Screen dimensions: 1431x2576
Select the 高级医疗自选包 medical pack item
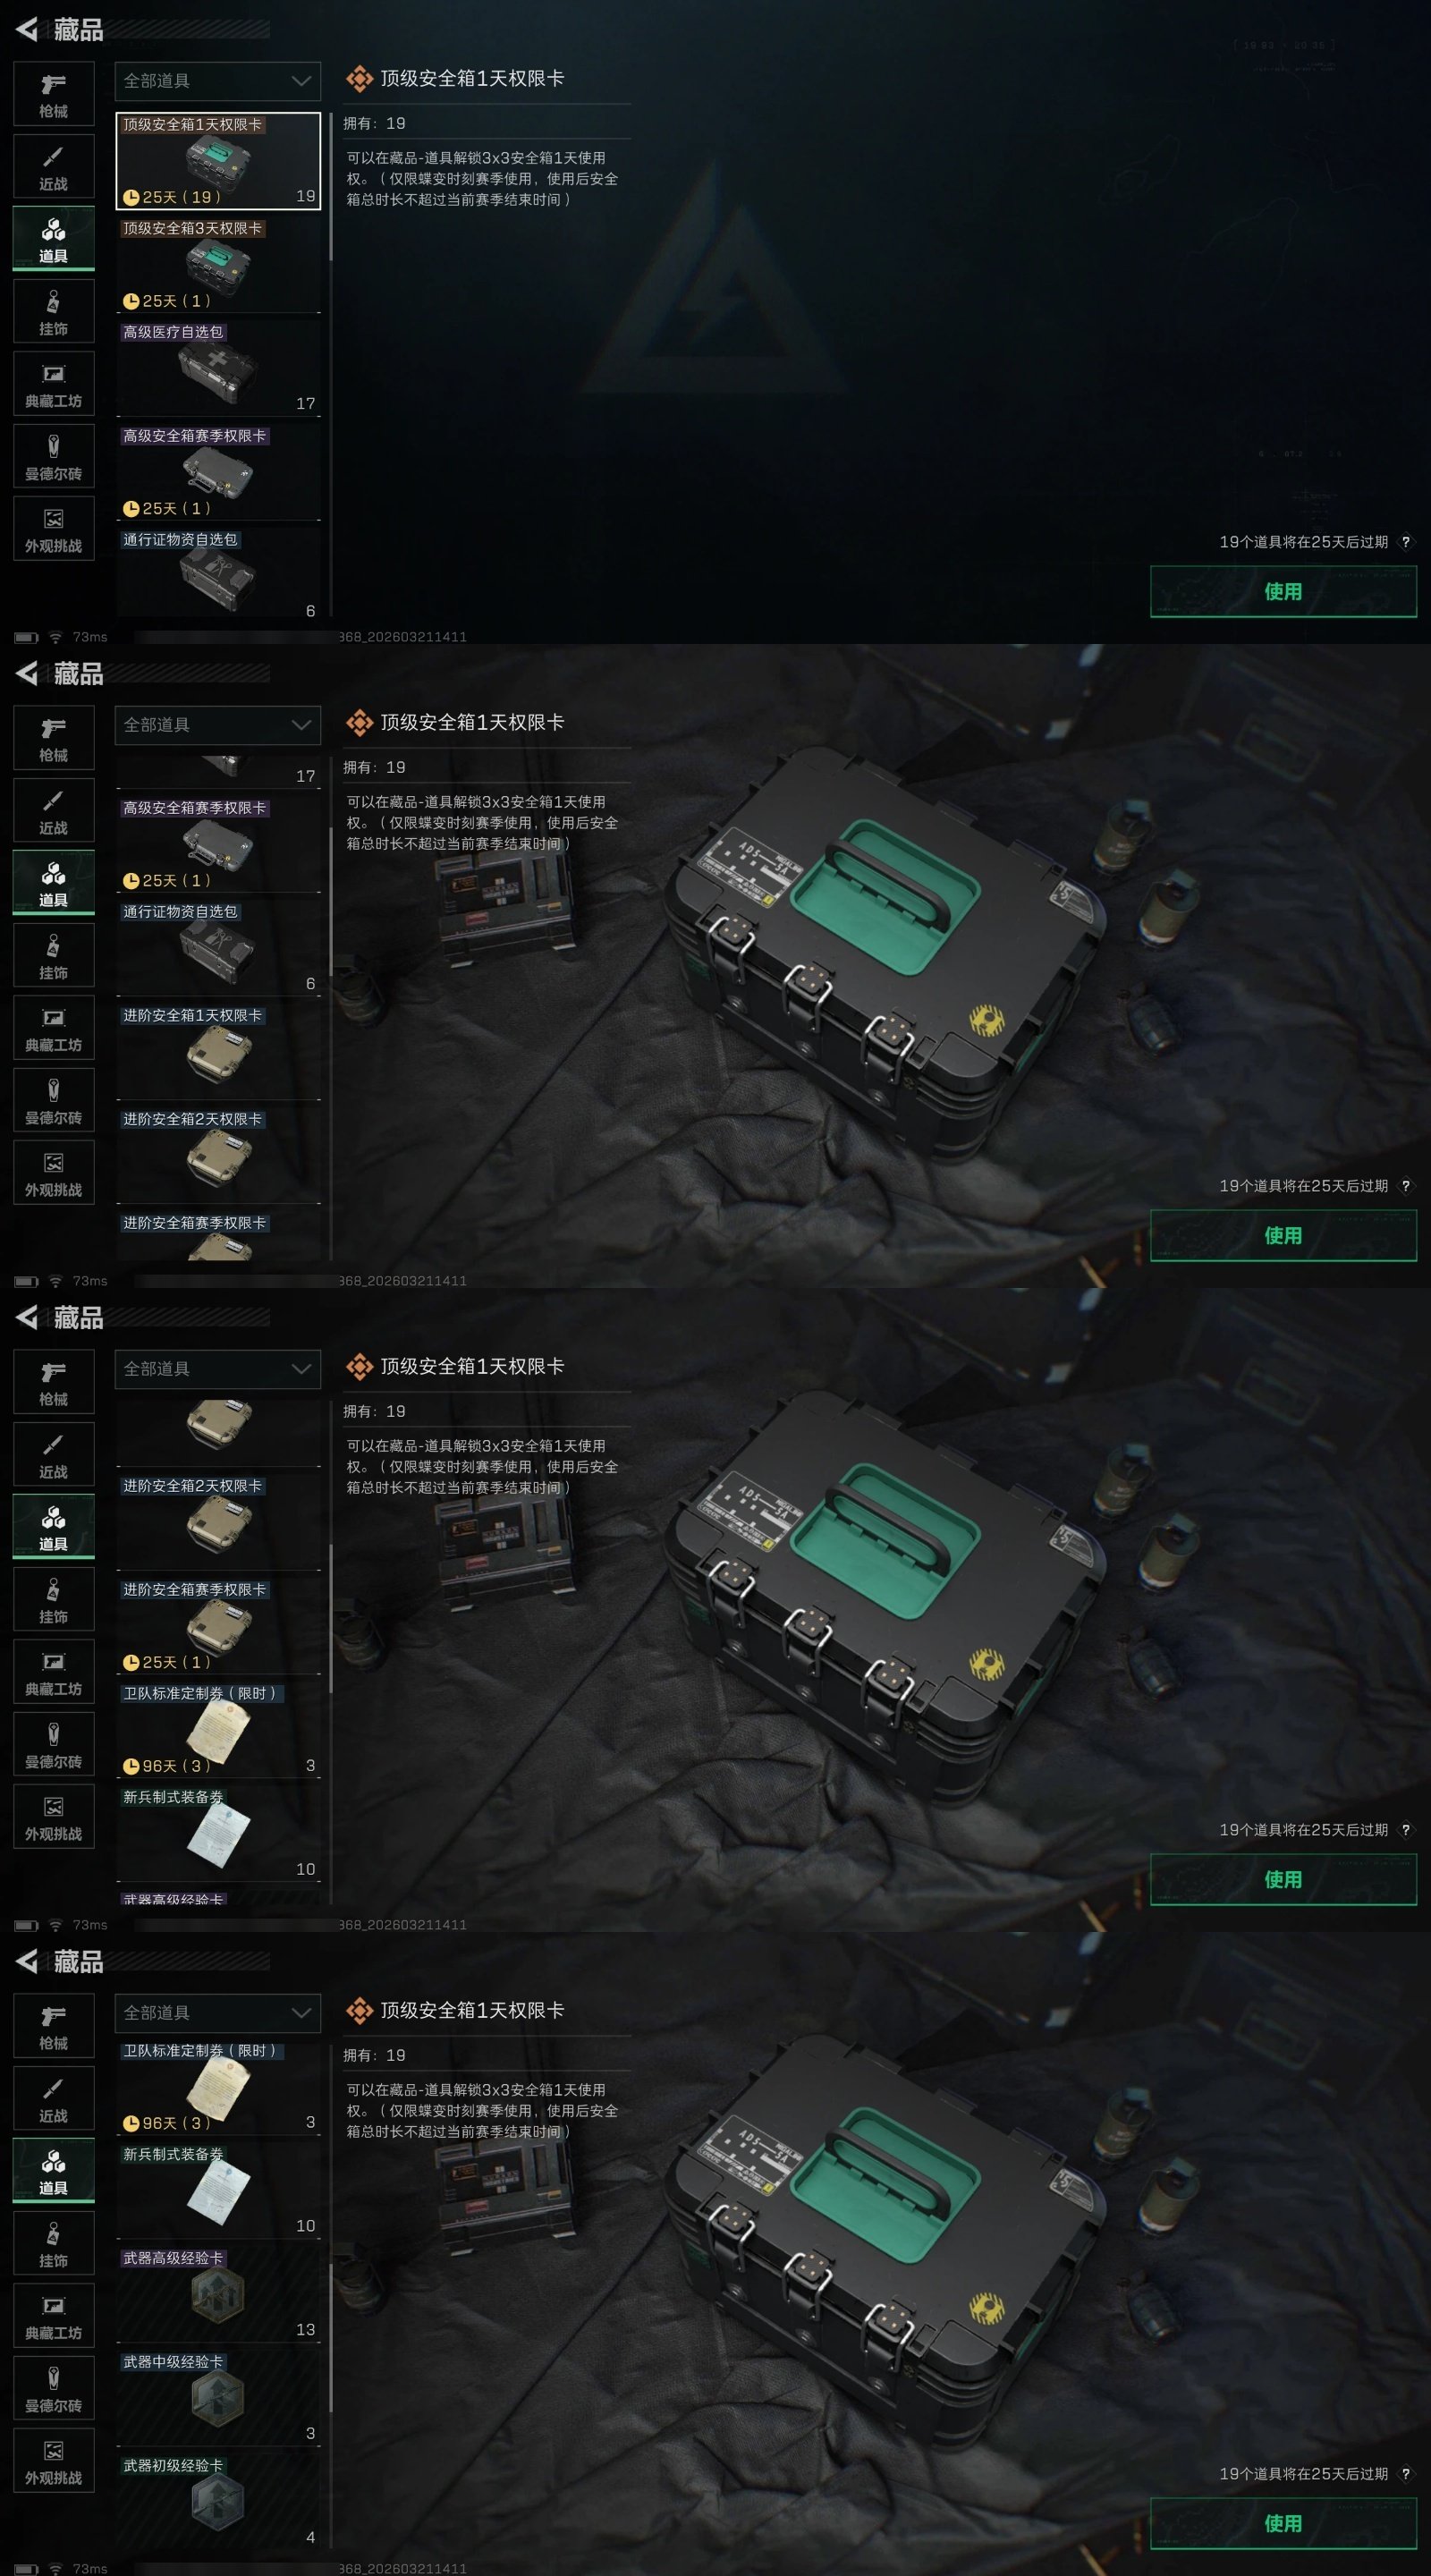pyautogui.click(x=218, y=368)
